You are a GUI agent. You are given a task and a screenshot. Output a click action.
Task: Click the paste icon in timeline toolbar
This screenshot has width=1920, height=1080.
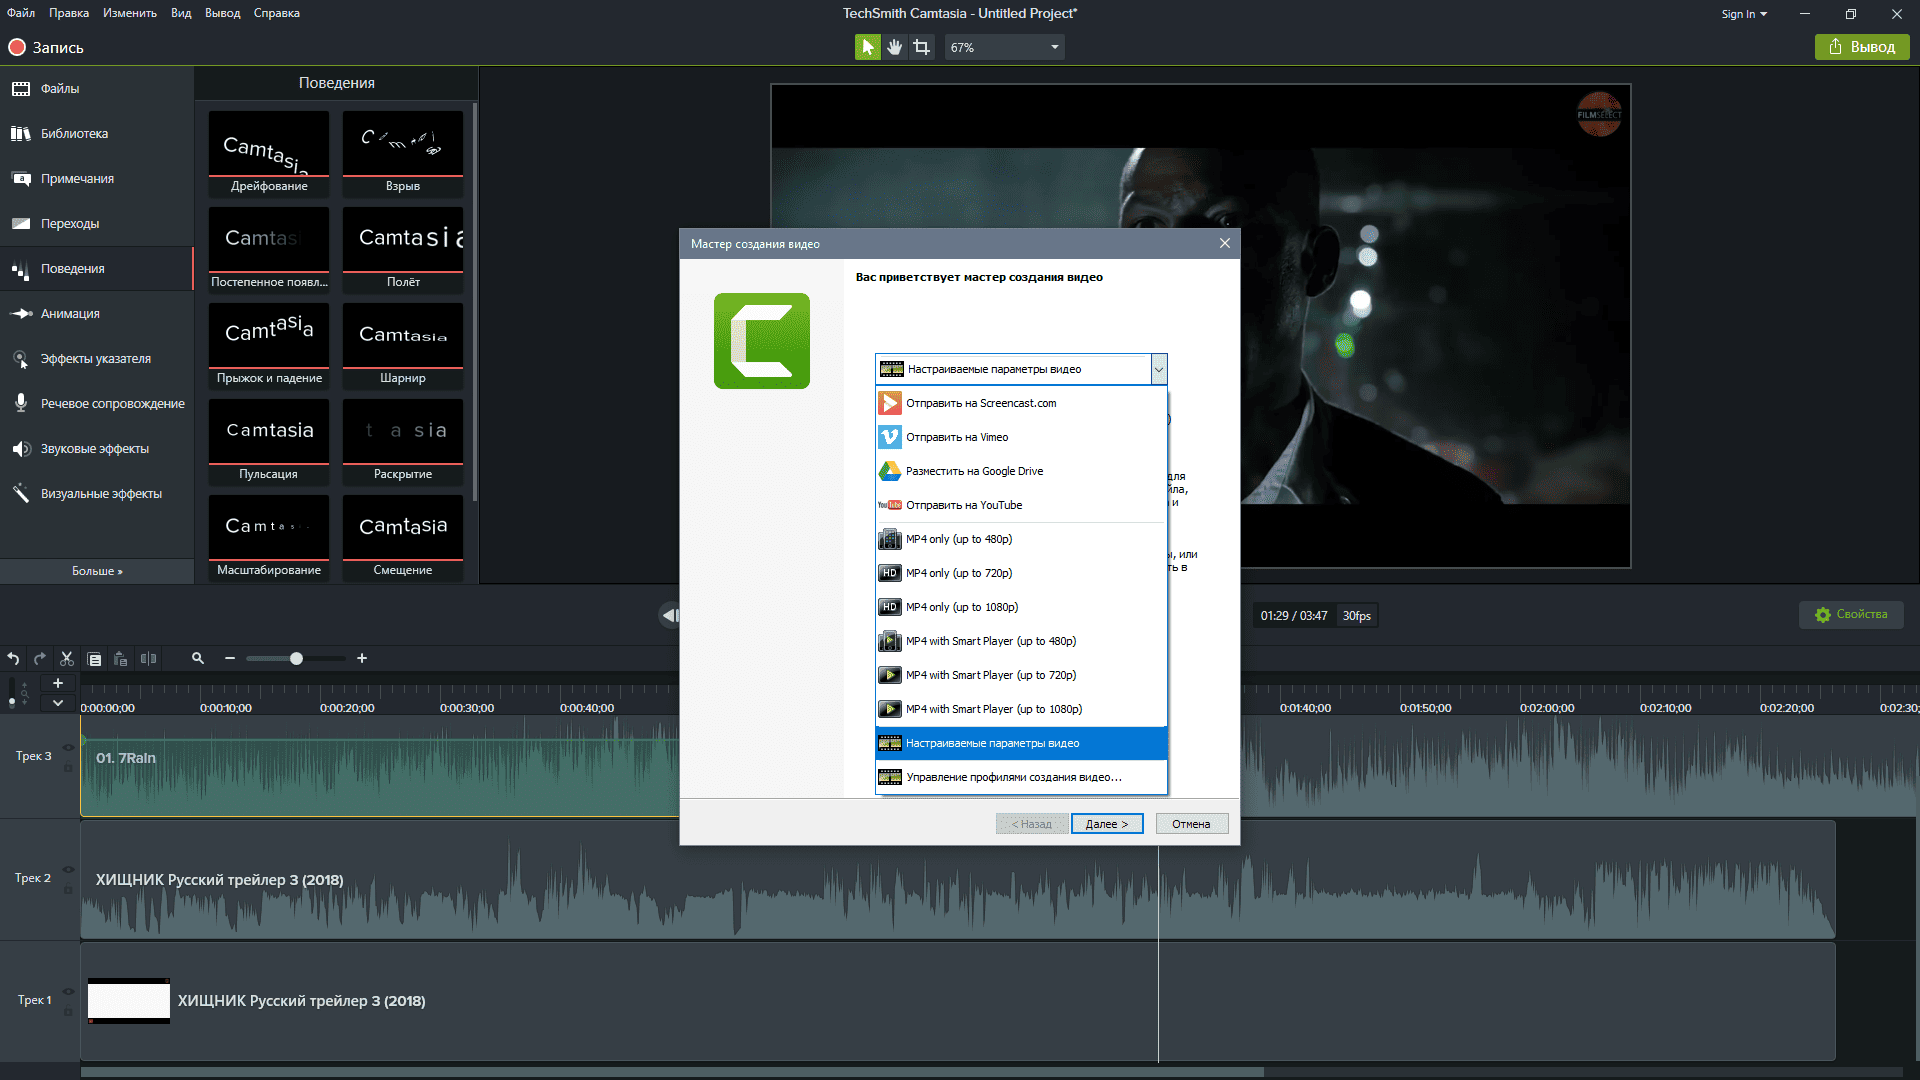pyautogui.click(x=121, y=659)
